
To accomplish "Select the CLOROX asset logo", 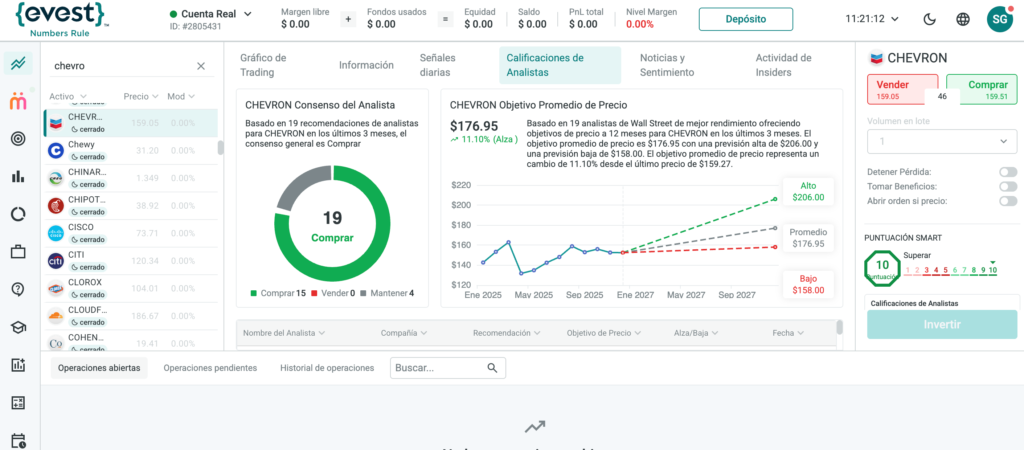I will [56, 288].
